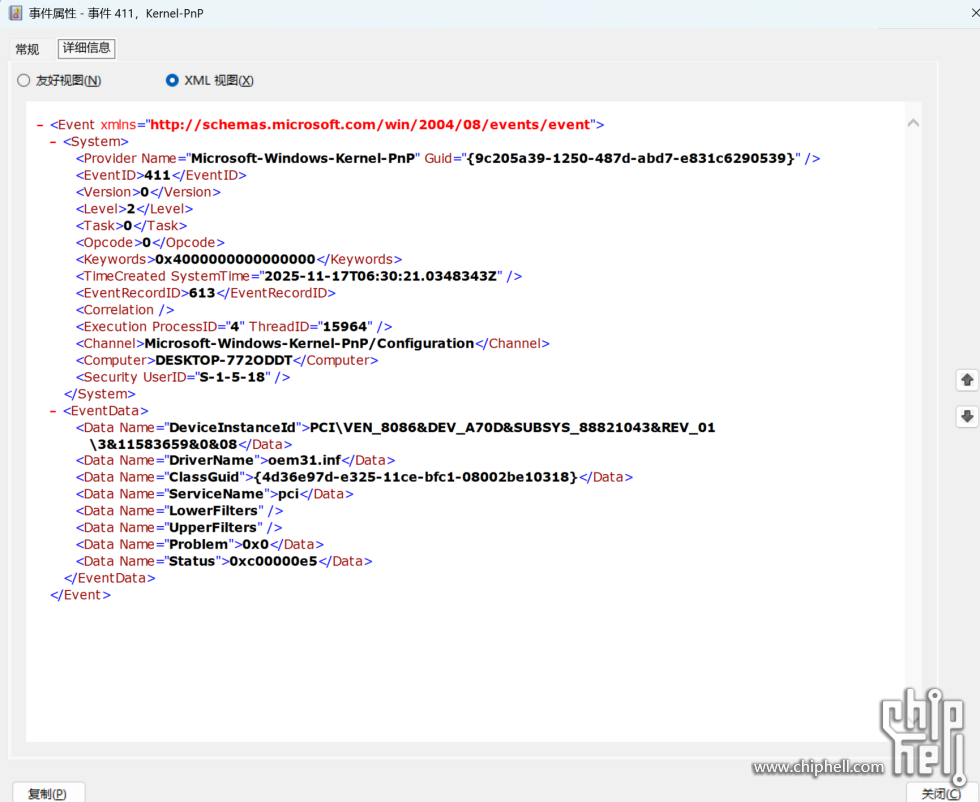Select the XML 视图 radio button
This screenshot has width=980, height=802.
[x=172, y=81]
